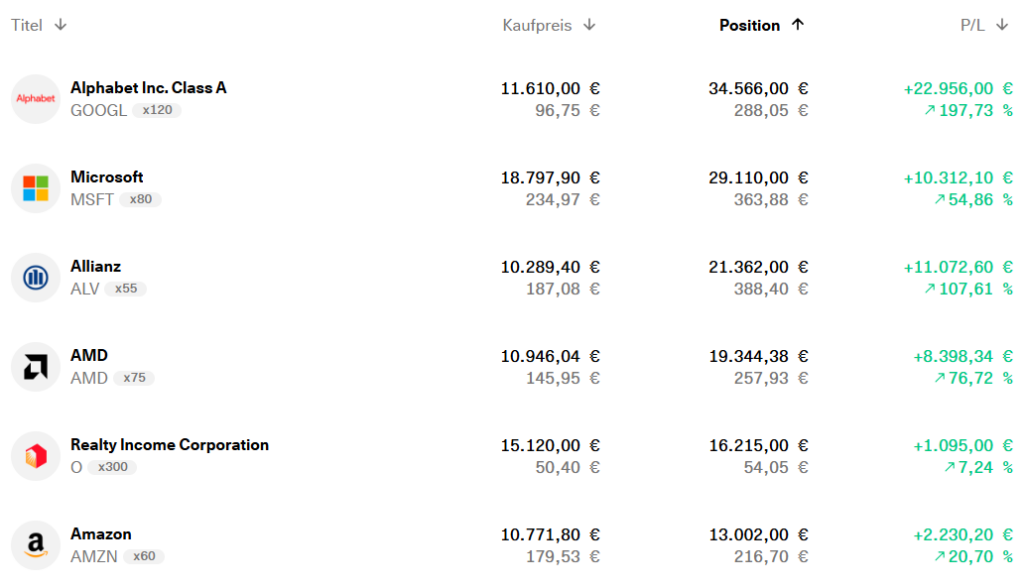1024x586 pixels.
Task: Sort holdings by P/L column header
Action: (x=972, y=25)
